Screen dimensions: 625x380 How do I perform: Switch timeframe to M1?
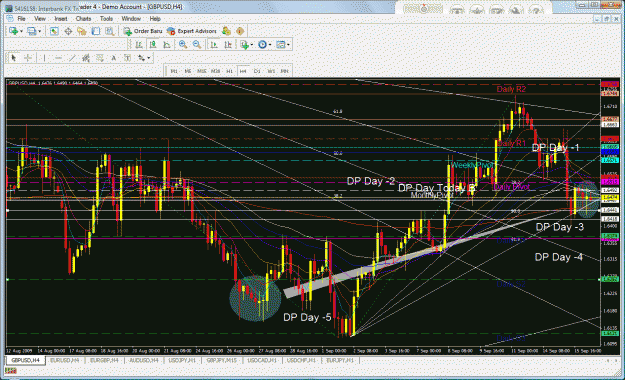point(174,71)
